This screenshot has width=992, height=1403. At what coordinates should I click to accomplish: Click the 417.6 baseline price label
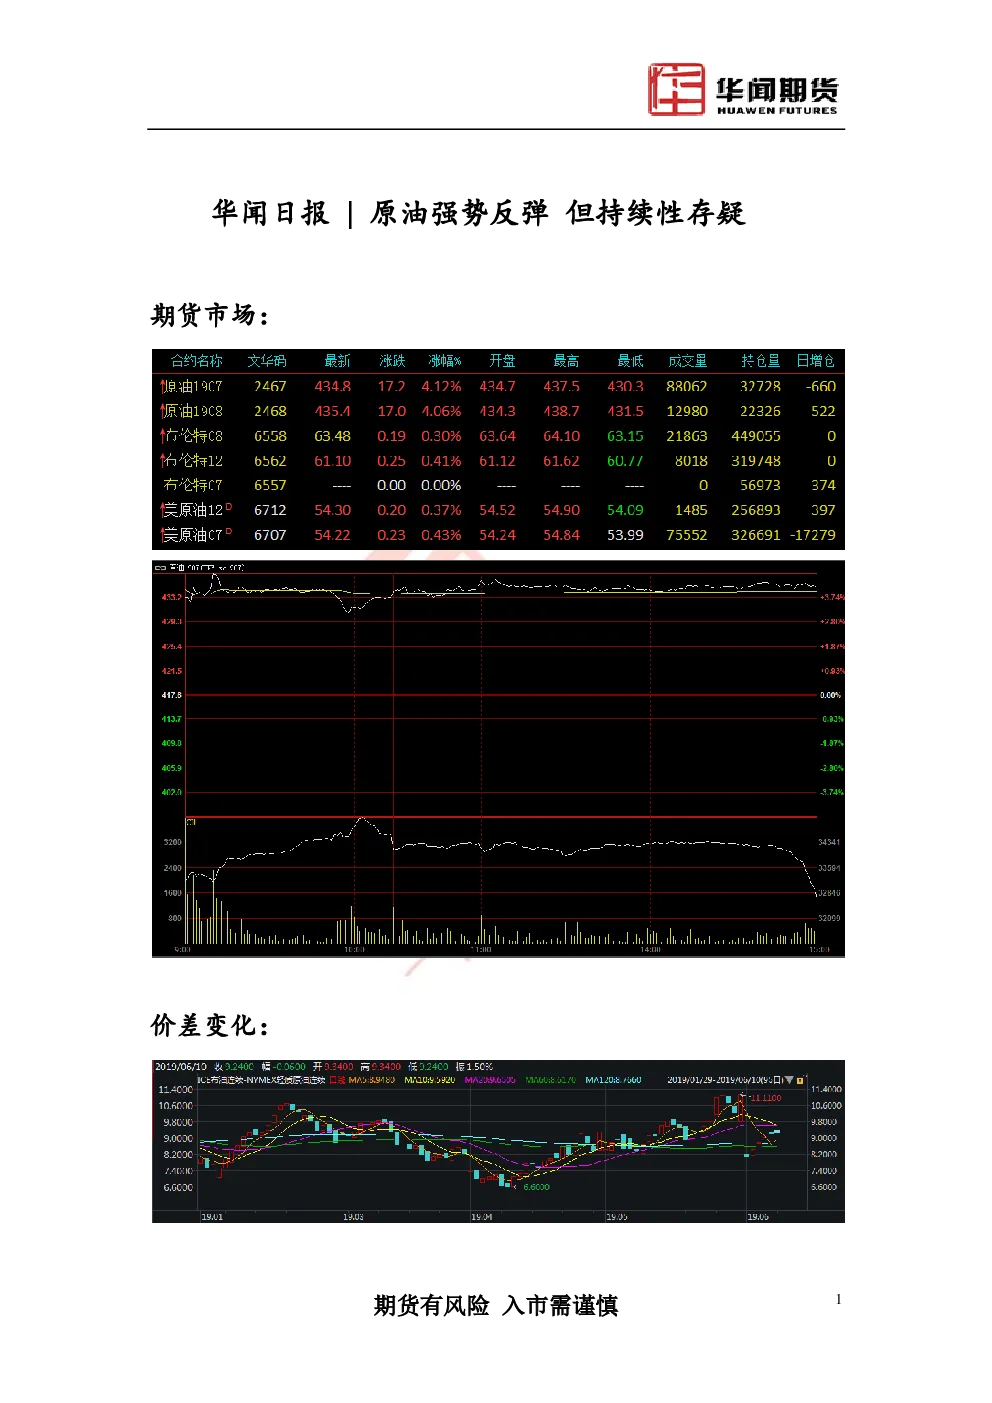pyautogui.click(x=172, y=695)
